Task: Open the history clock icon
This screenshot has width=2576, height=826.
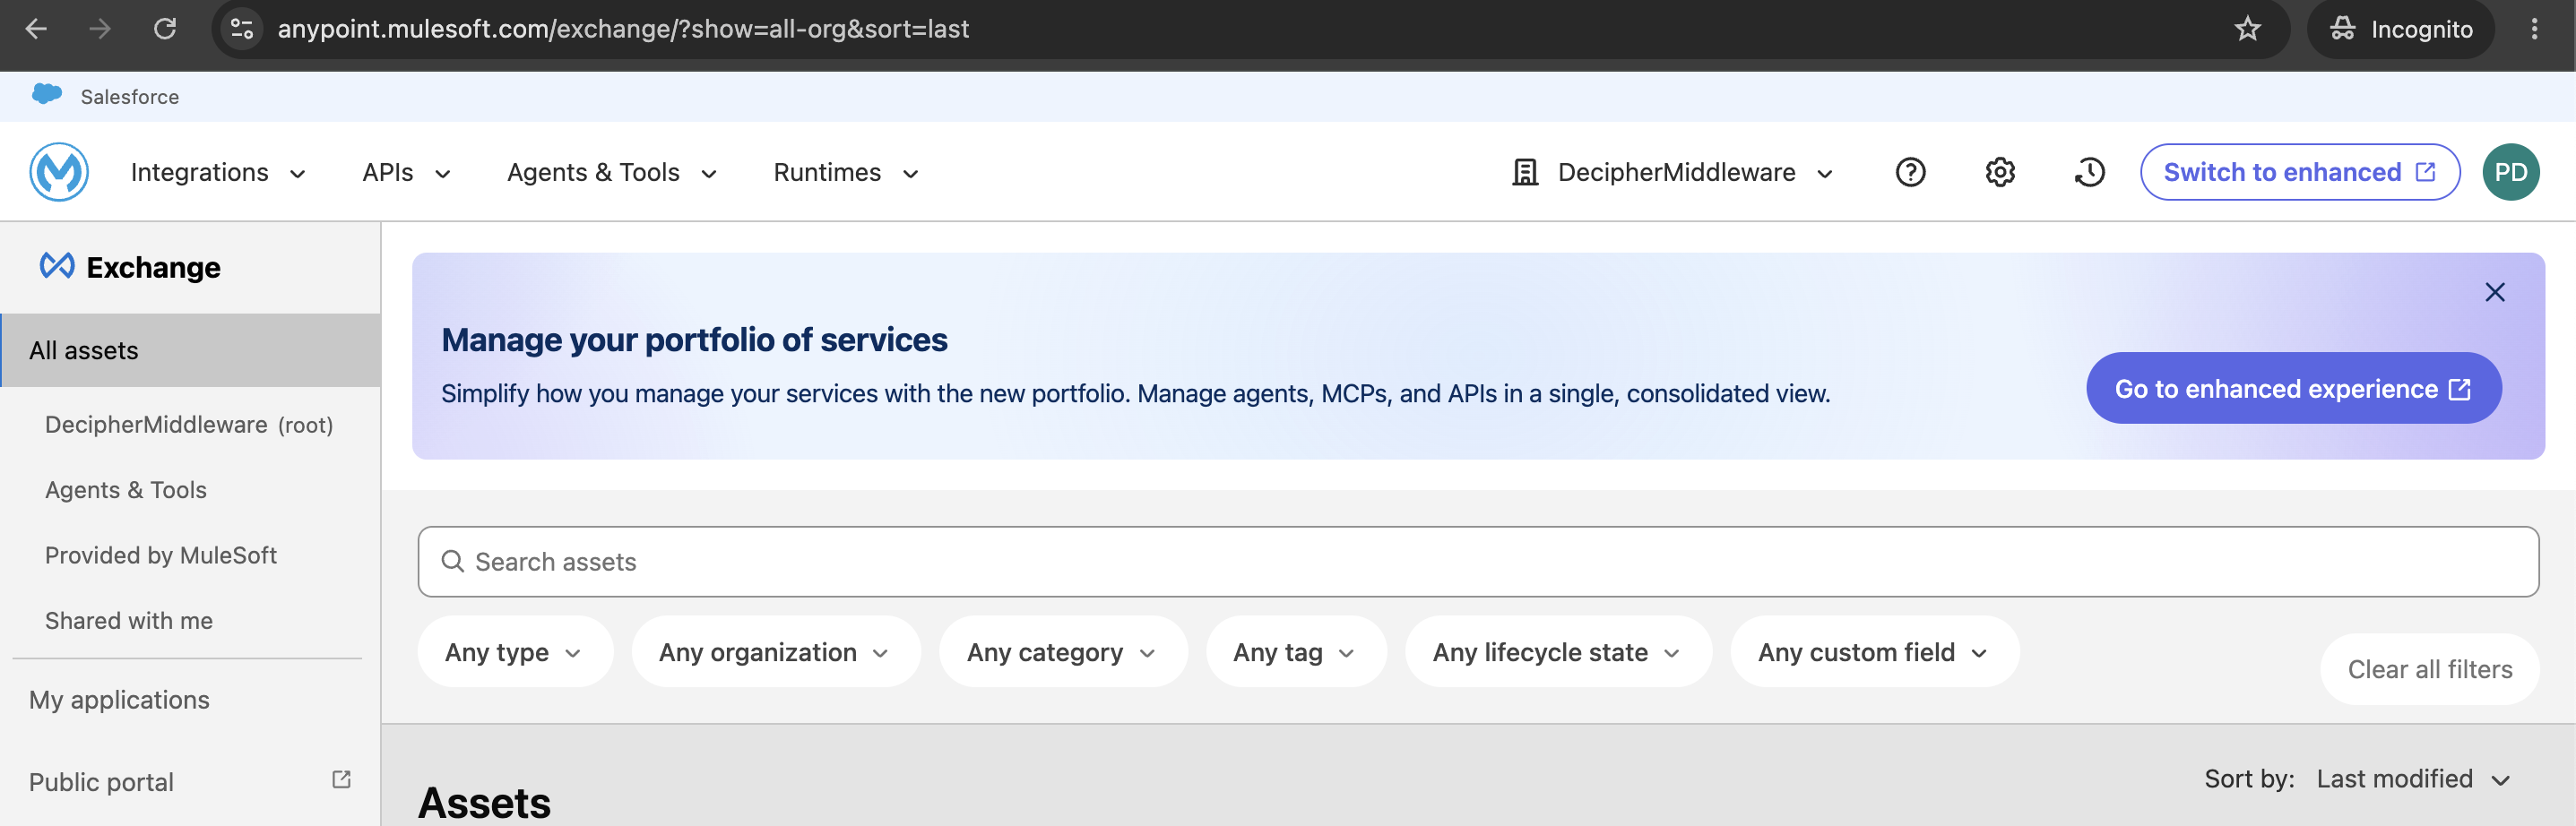Action: click(2089, 173)
